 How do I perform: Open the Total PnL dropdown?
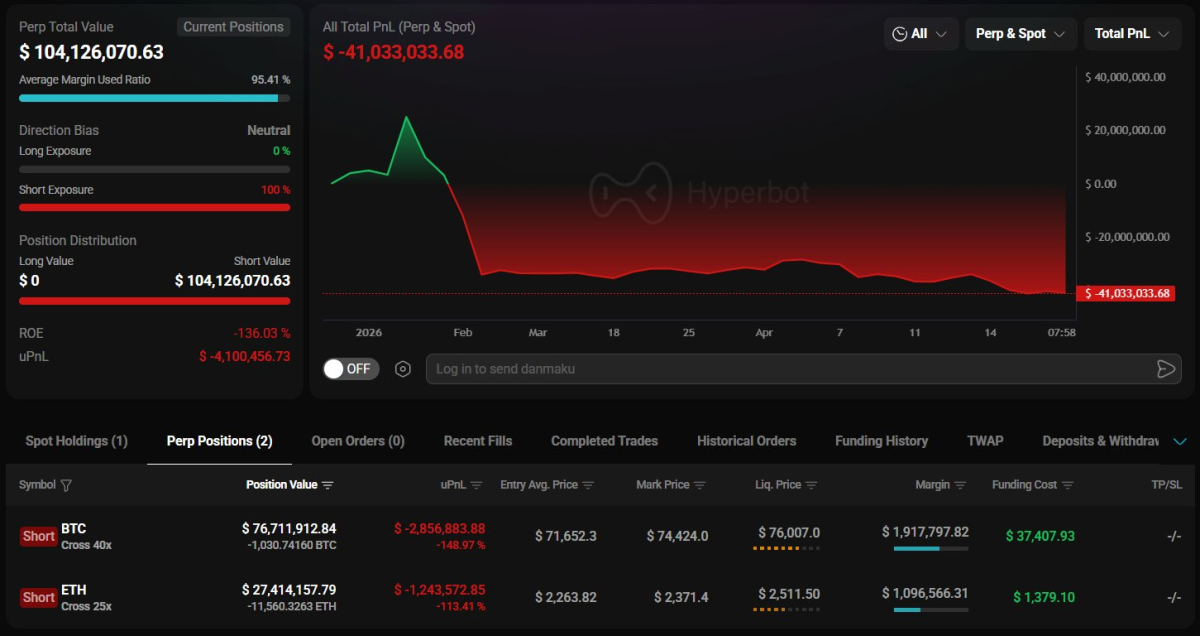pos(1132,34)
